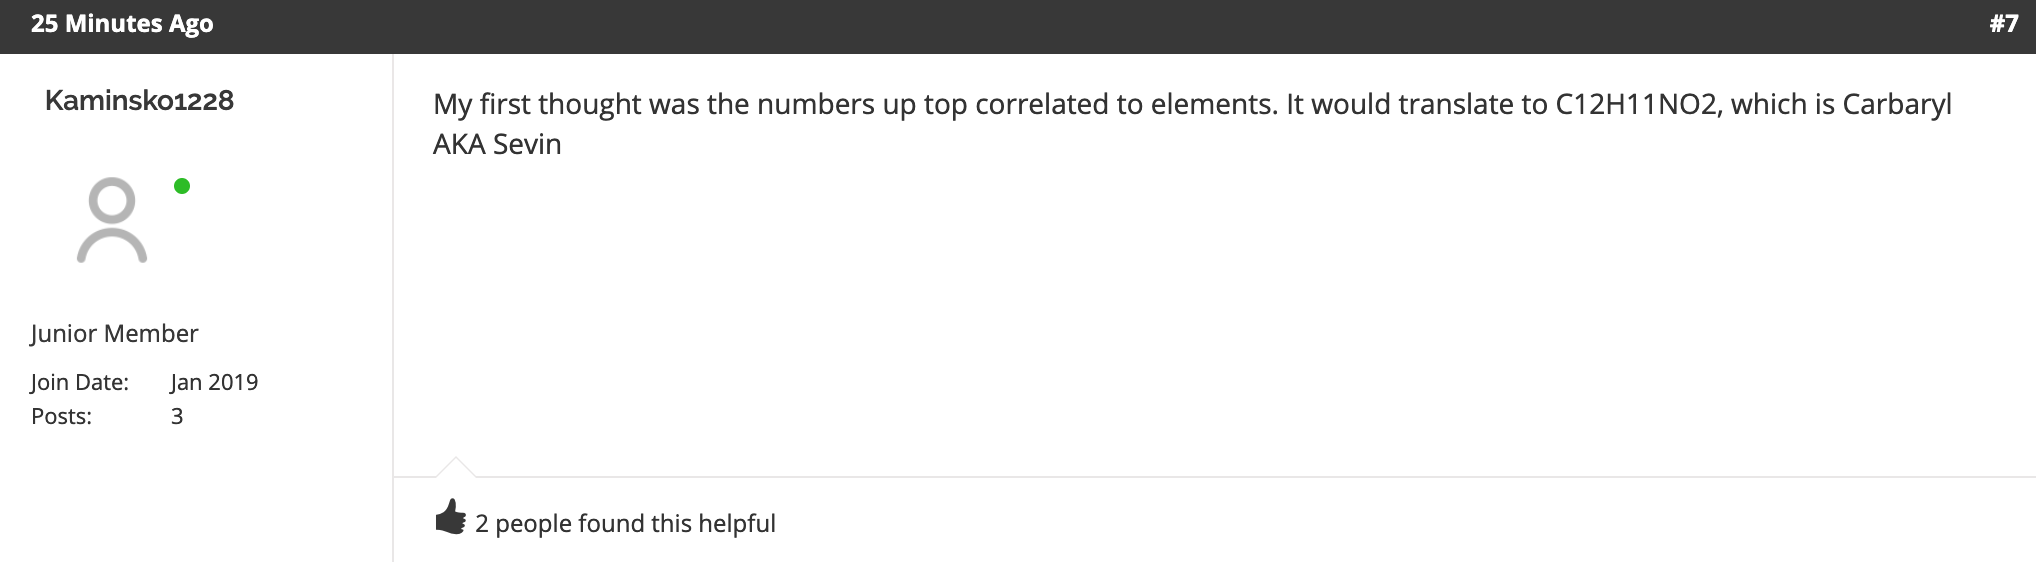Click the thumbs-up helpful icon
2036x562 pixels.
pyautogui.click(x=451, y=518)
